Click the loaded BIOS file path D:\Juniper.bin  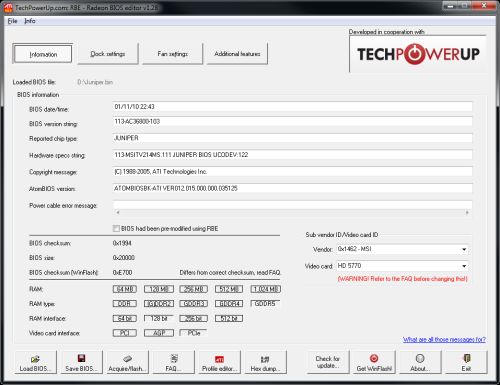pos(95,82)
